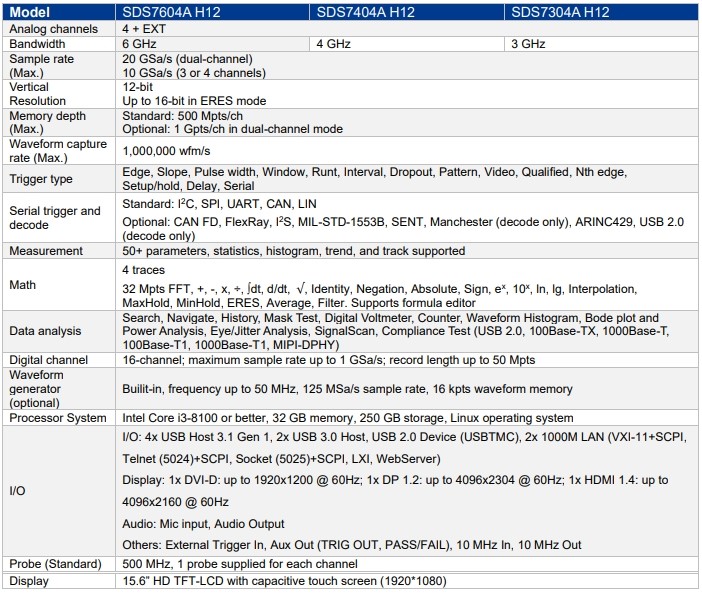Click the SDS7304A H12 column header
The image size is (702, 593).
tap(562, 13)
